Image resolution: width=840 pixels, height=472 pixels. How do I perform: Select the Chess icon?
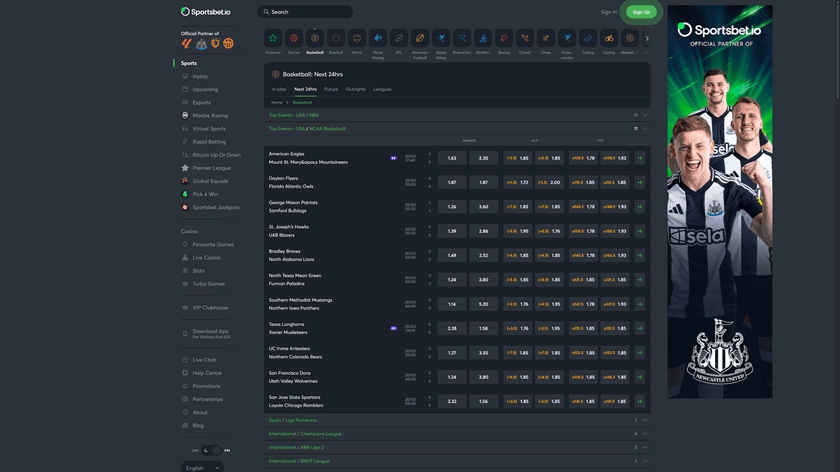pyautogui.click(x=546, y=38)
